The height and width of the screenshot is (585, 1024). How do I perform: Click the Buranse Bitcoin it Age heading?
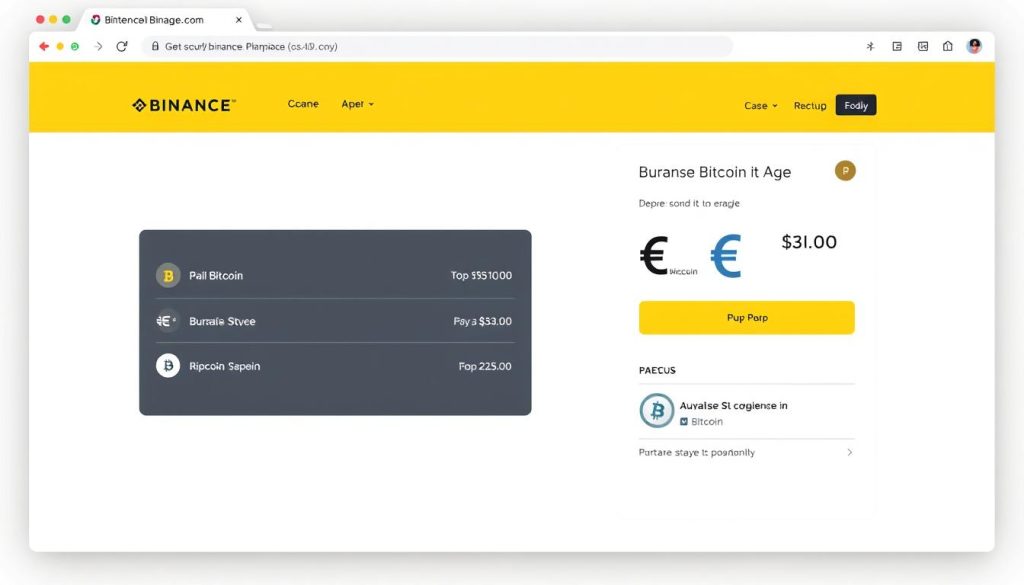click(x=714, y=172)
